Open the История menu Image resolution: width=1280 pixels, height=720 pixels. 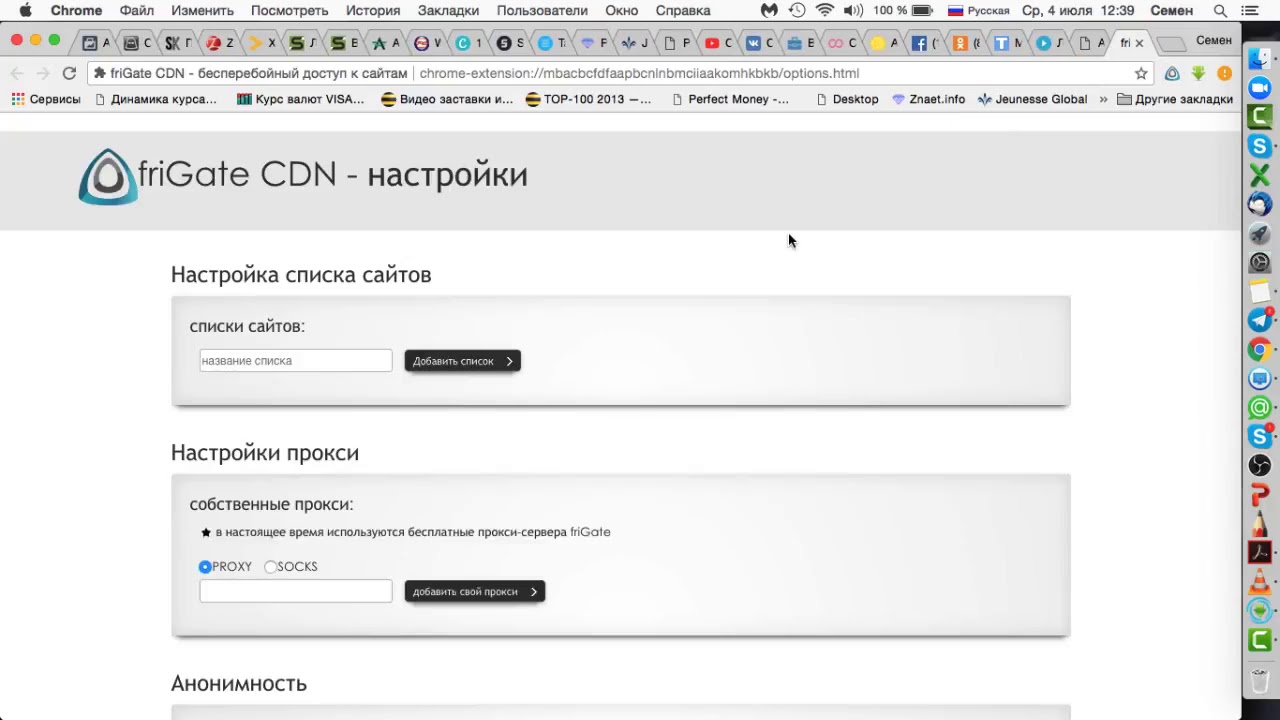click(373, 10)
